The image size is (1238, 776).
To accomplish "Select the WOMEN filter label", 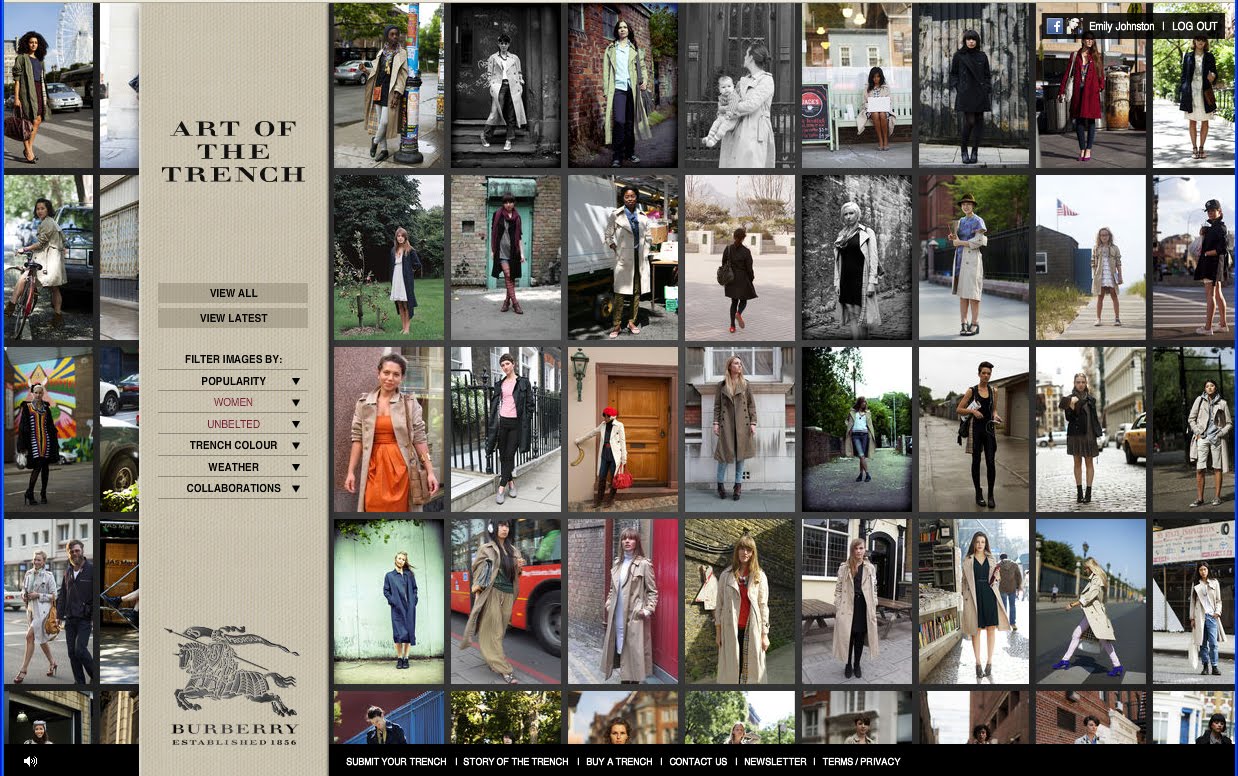I will click(233, 402).
